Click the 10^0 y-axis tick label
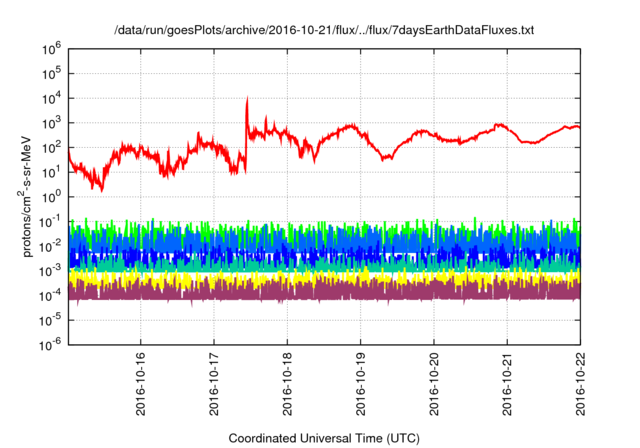The height and width of the screenshot is (448, 640). tap(51, 197)
